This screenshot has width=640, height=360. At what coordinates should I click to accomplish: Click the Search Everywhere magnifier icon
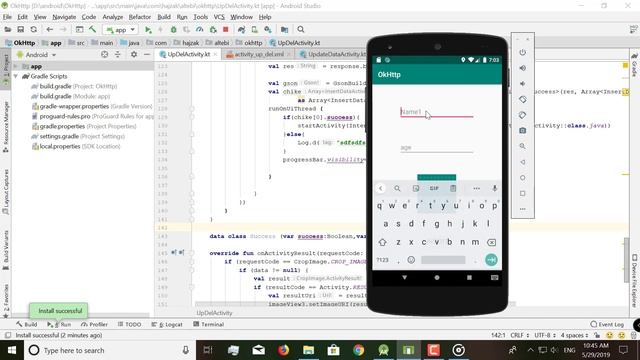coord(301,29)
